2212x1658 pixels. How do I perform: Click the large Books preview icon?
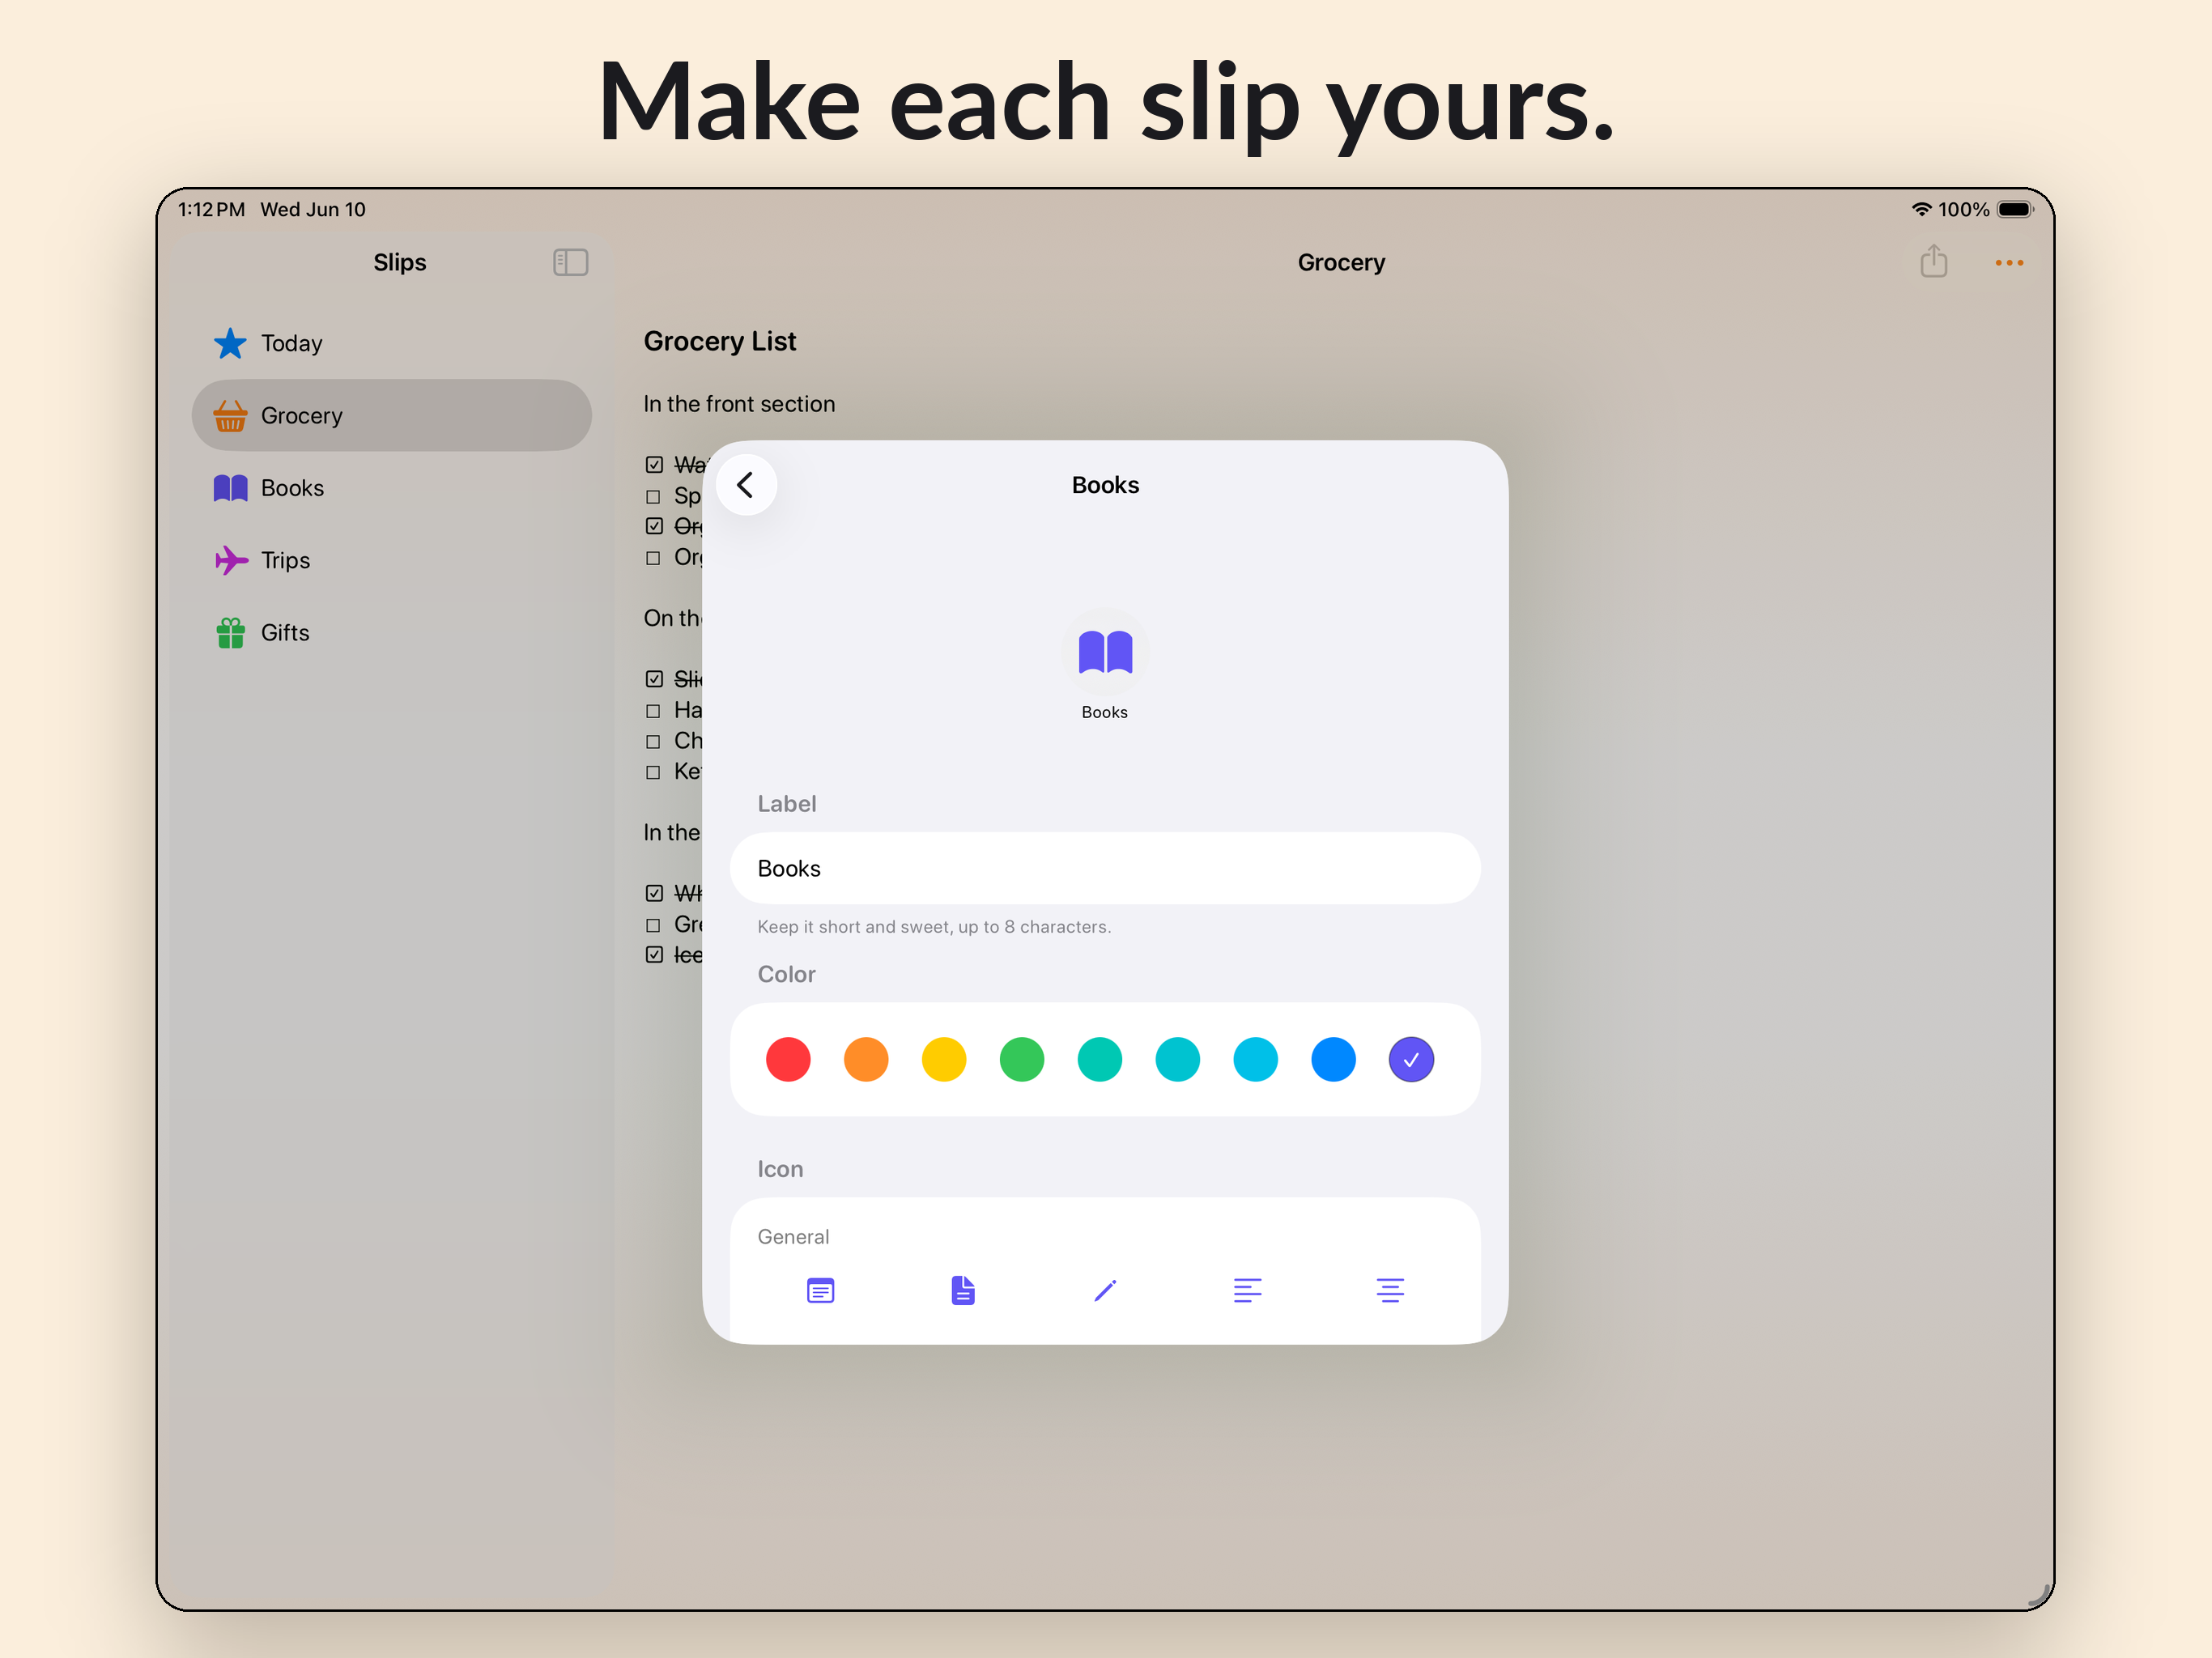click(x=1105, y=652)
